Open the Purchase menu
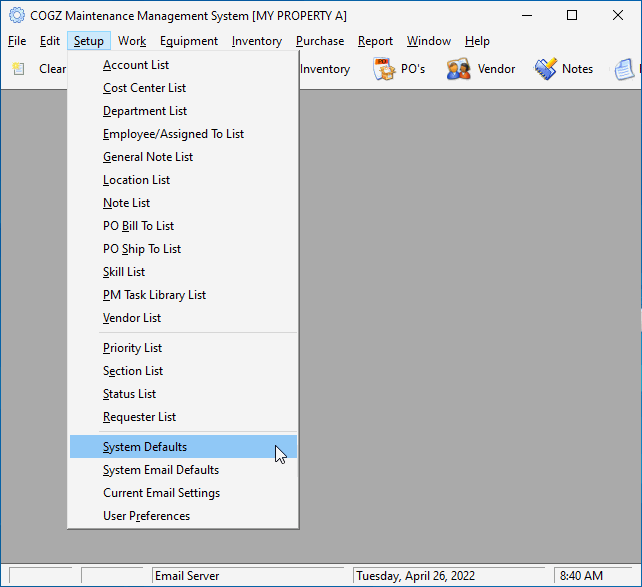This screenshot has height=587, width=642. click(x=320, y=41)
